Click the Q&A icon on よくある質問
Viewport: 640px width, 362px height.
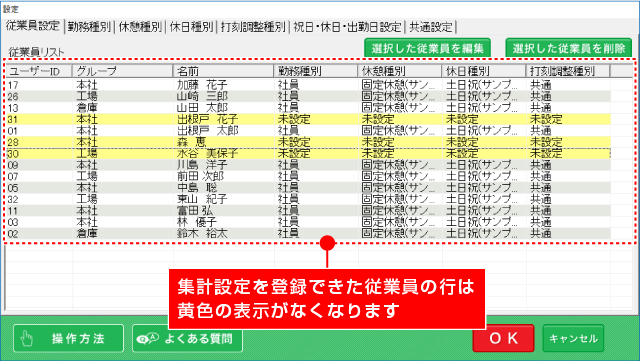pyautogui.click(x=148, y=338)
